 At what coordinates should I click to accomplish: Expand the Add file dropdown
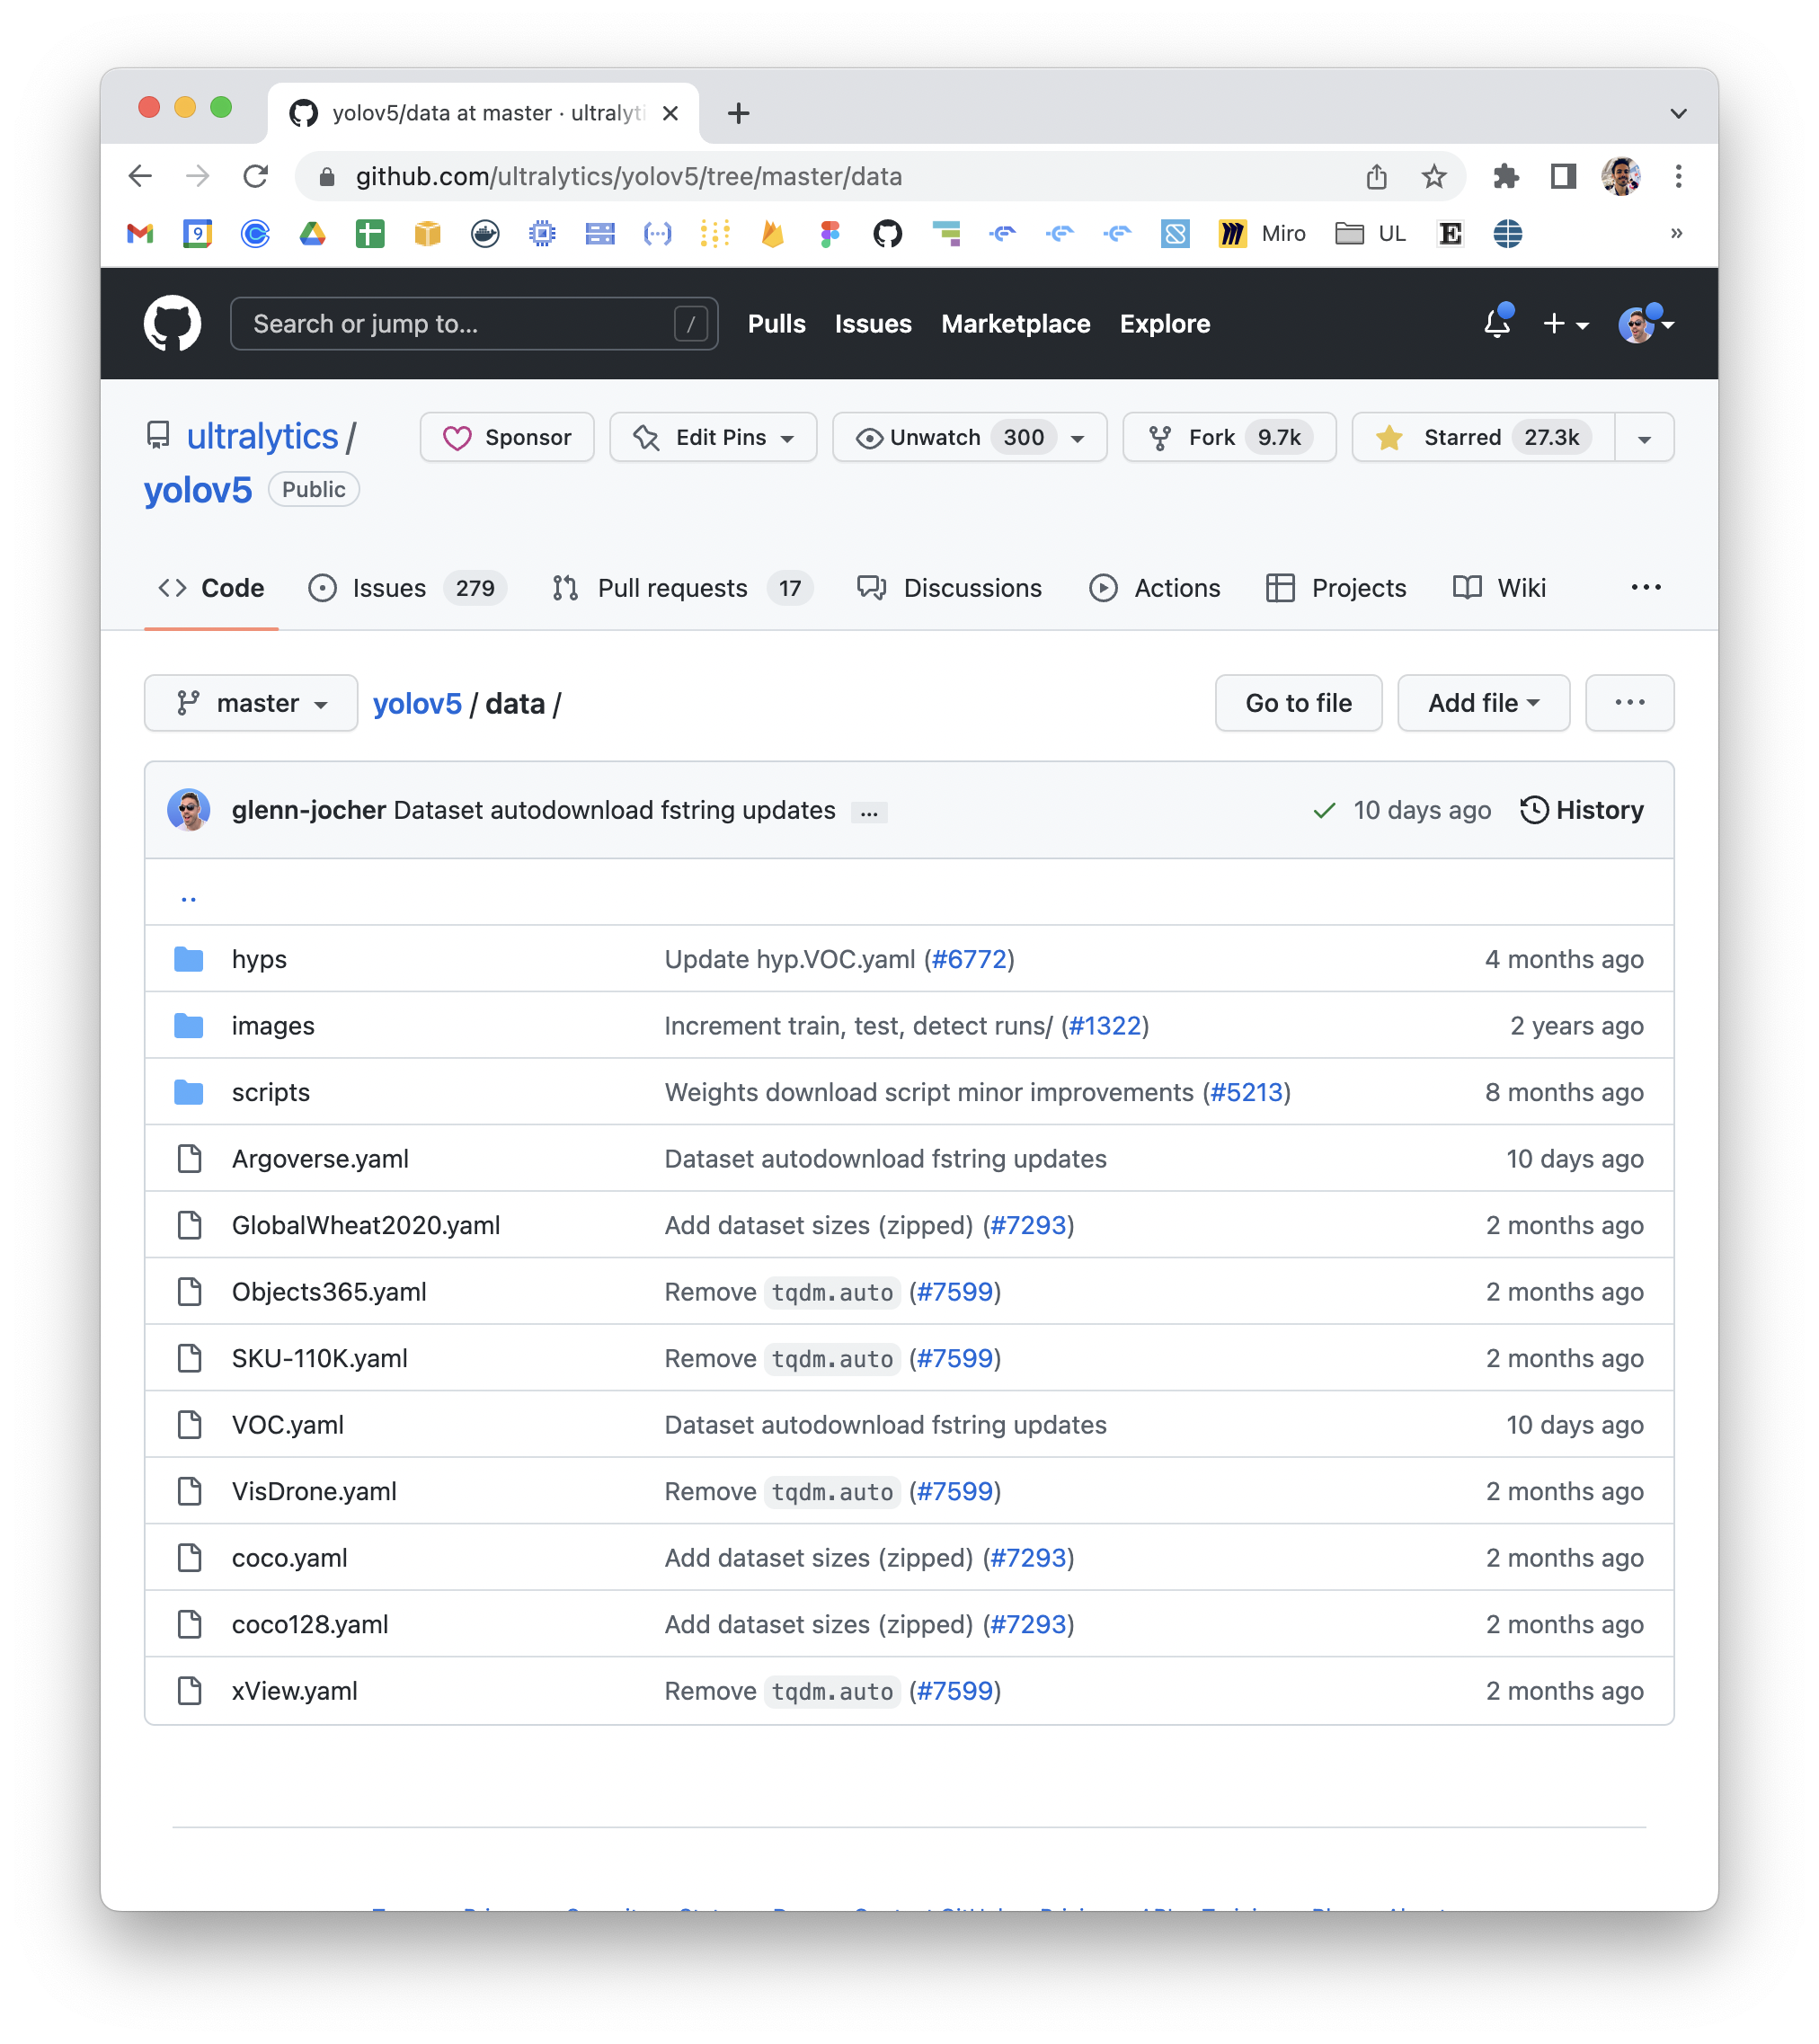coord(1483,703)
